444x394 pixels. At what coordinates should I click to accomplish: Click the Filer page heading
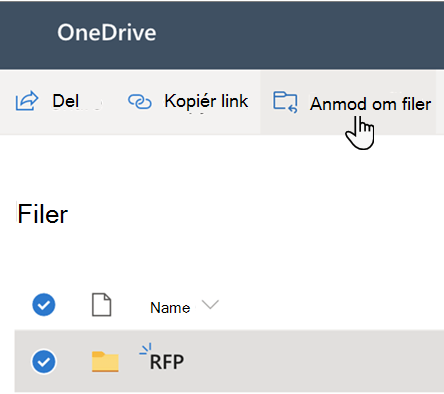[x=43, y=214]
